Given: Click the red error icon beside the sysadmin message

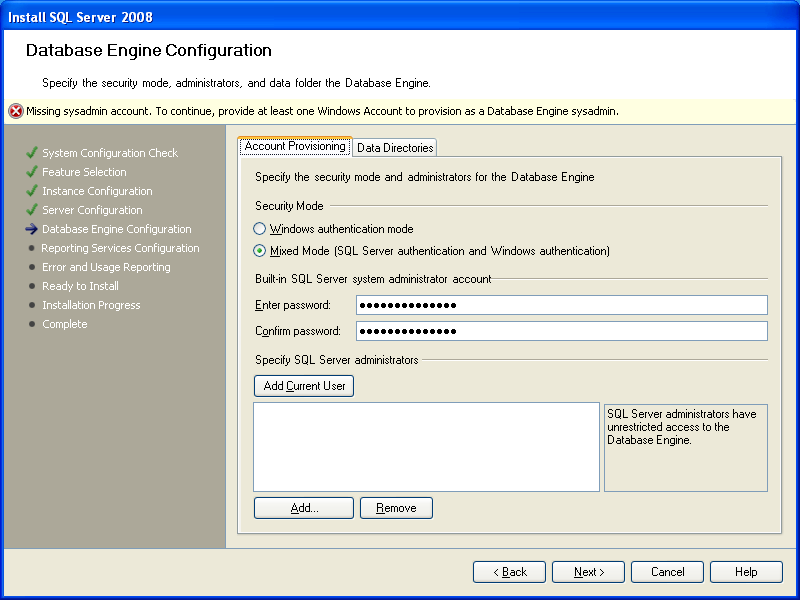Looking at the screenshot, I should (x=16, y=111).
